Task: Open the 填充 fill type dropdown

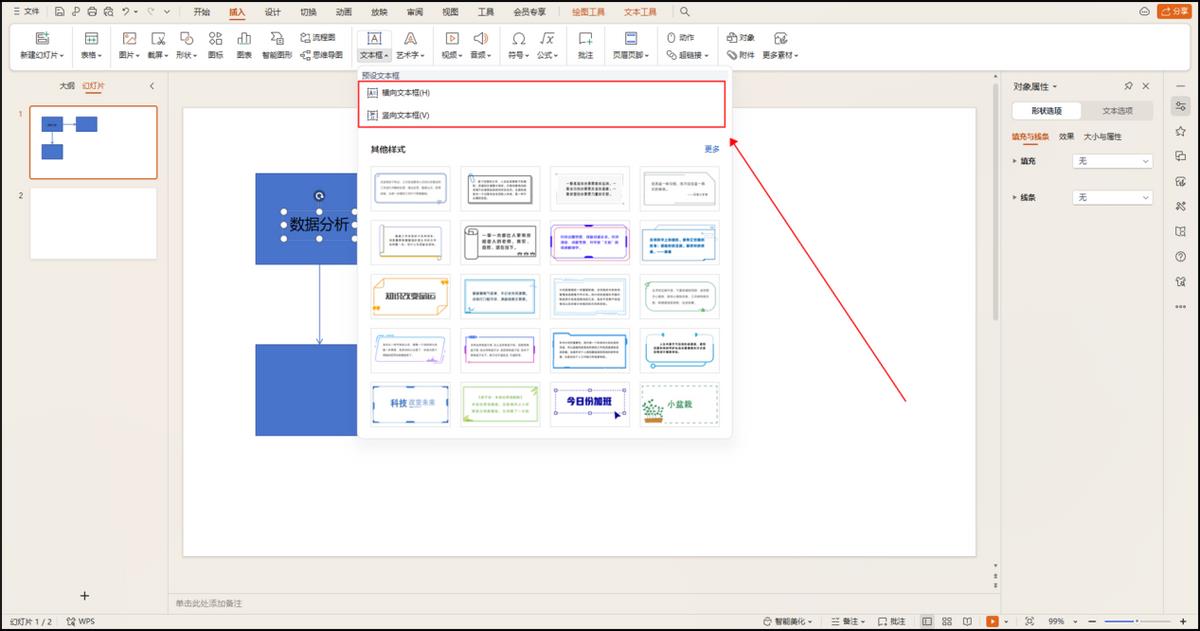Action: pos(1112,161)
